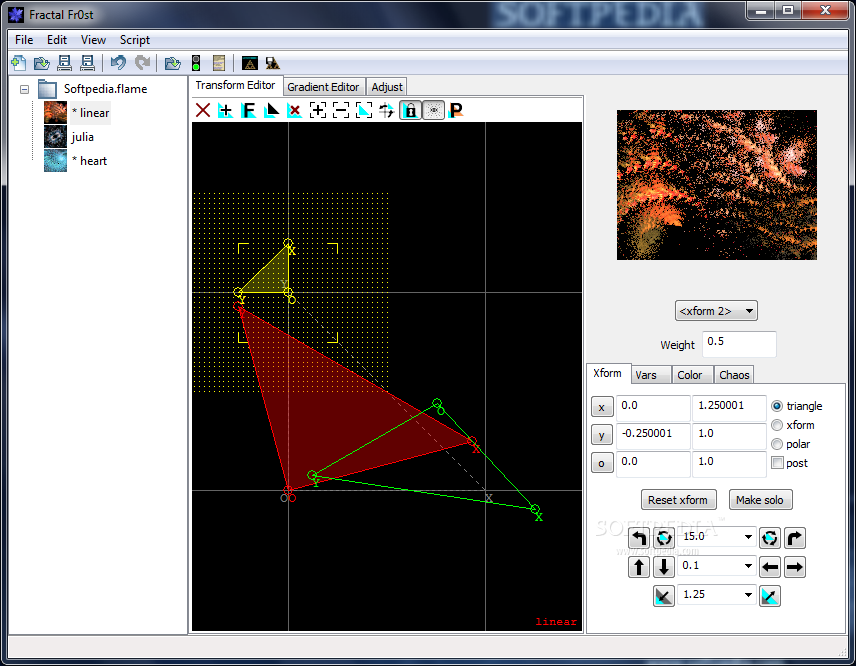Viewport: 856px width, 666px height.
Task: Click the black preview window icon with triangle
Action: coord(249,63)
